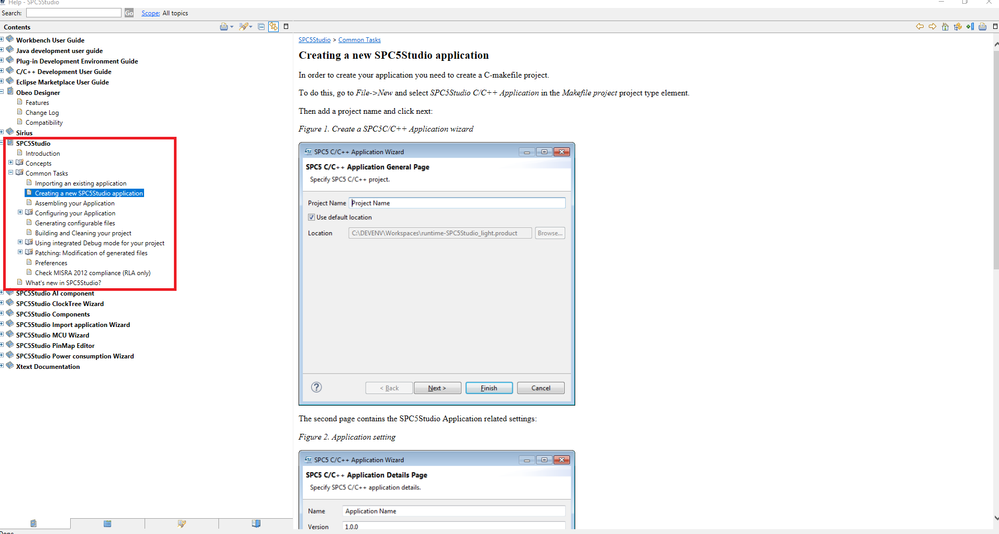Switch to the Index tab at bottom
Viewport: 999px width, 534px height.
pos(107,524)
